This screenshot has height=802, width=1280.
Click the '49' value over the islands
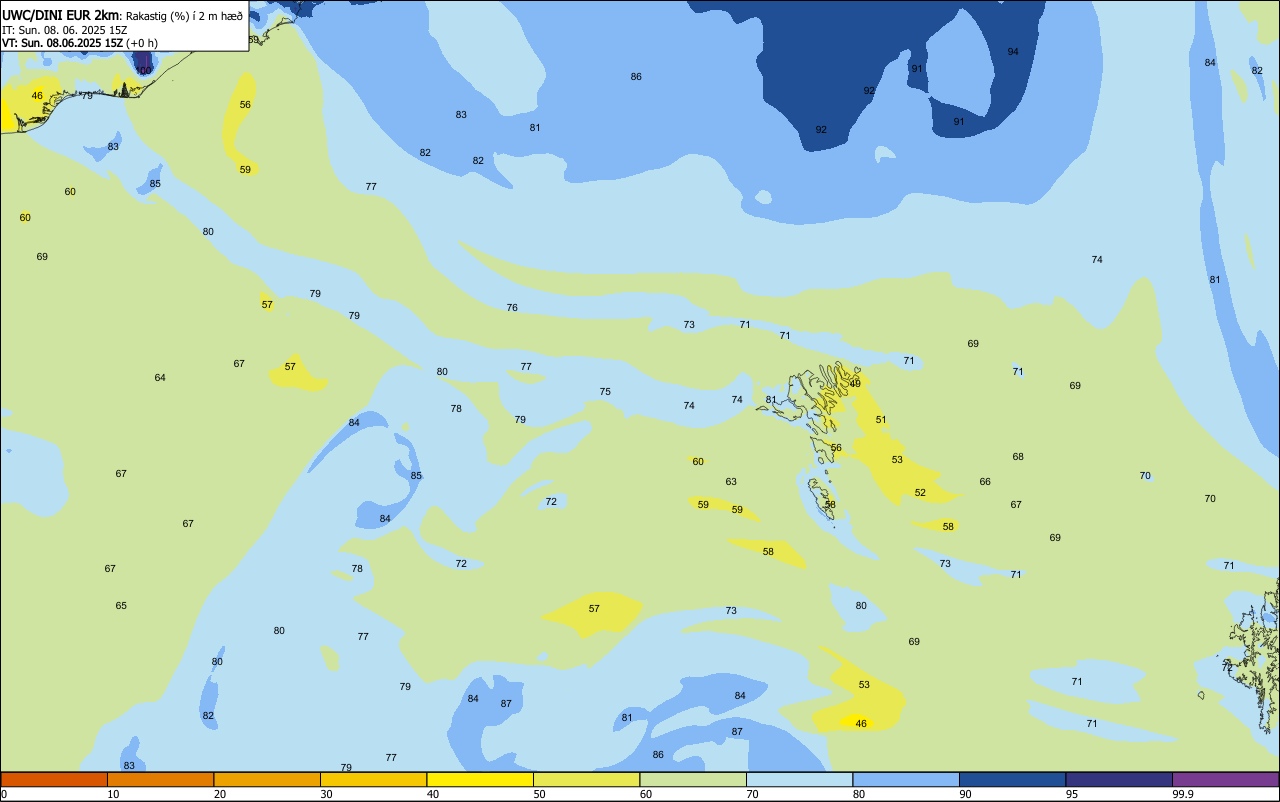[855, 383]
